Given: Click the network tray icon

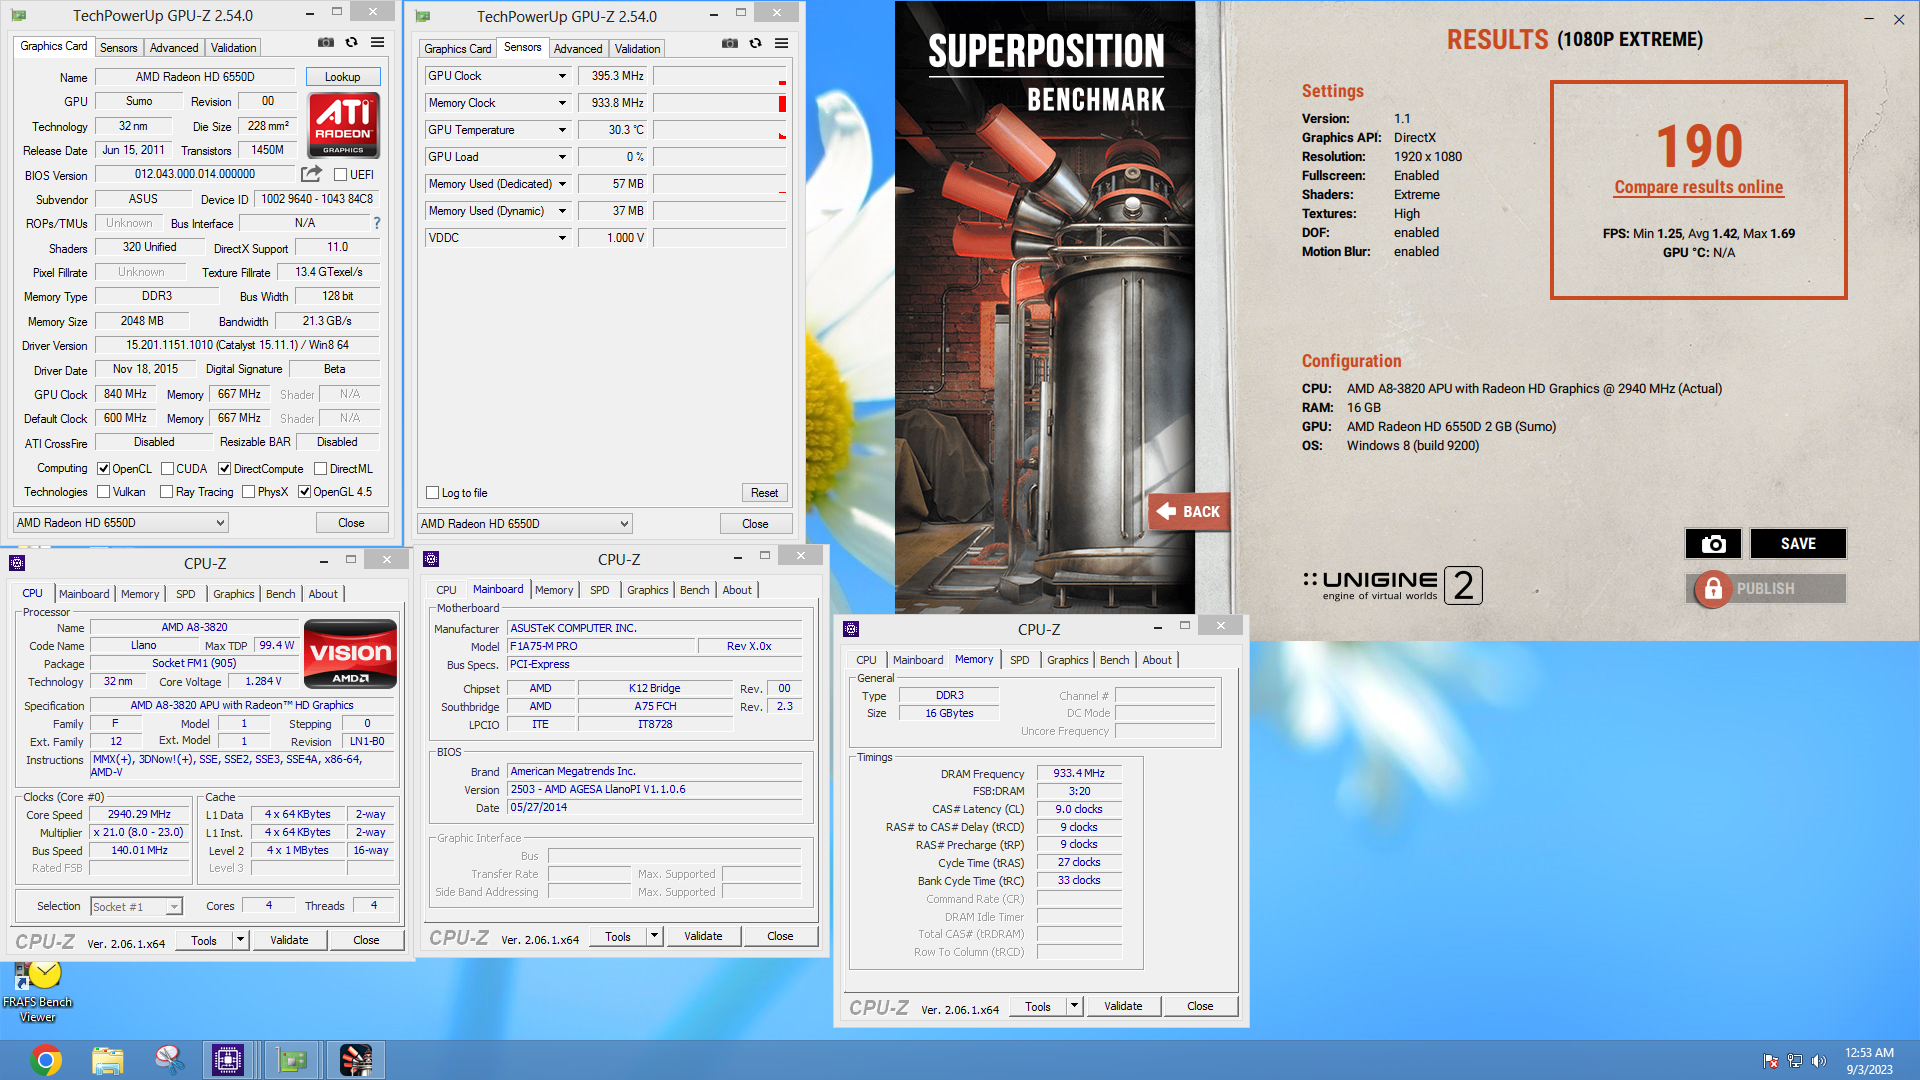Looking at the screenshot, I should (1795, 1061).
